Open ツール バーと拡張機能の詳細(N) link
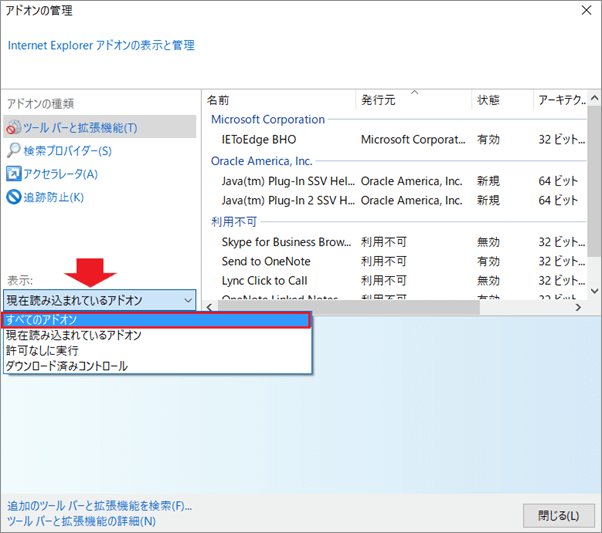602x533 pixels. click(x=81, y=521)
